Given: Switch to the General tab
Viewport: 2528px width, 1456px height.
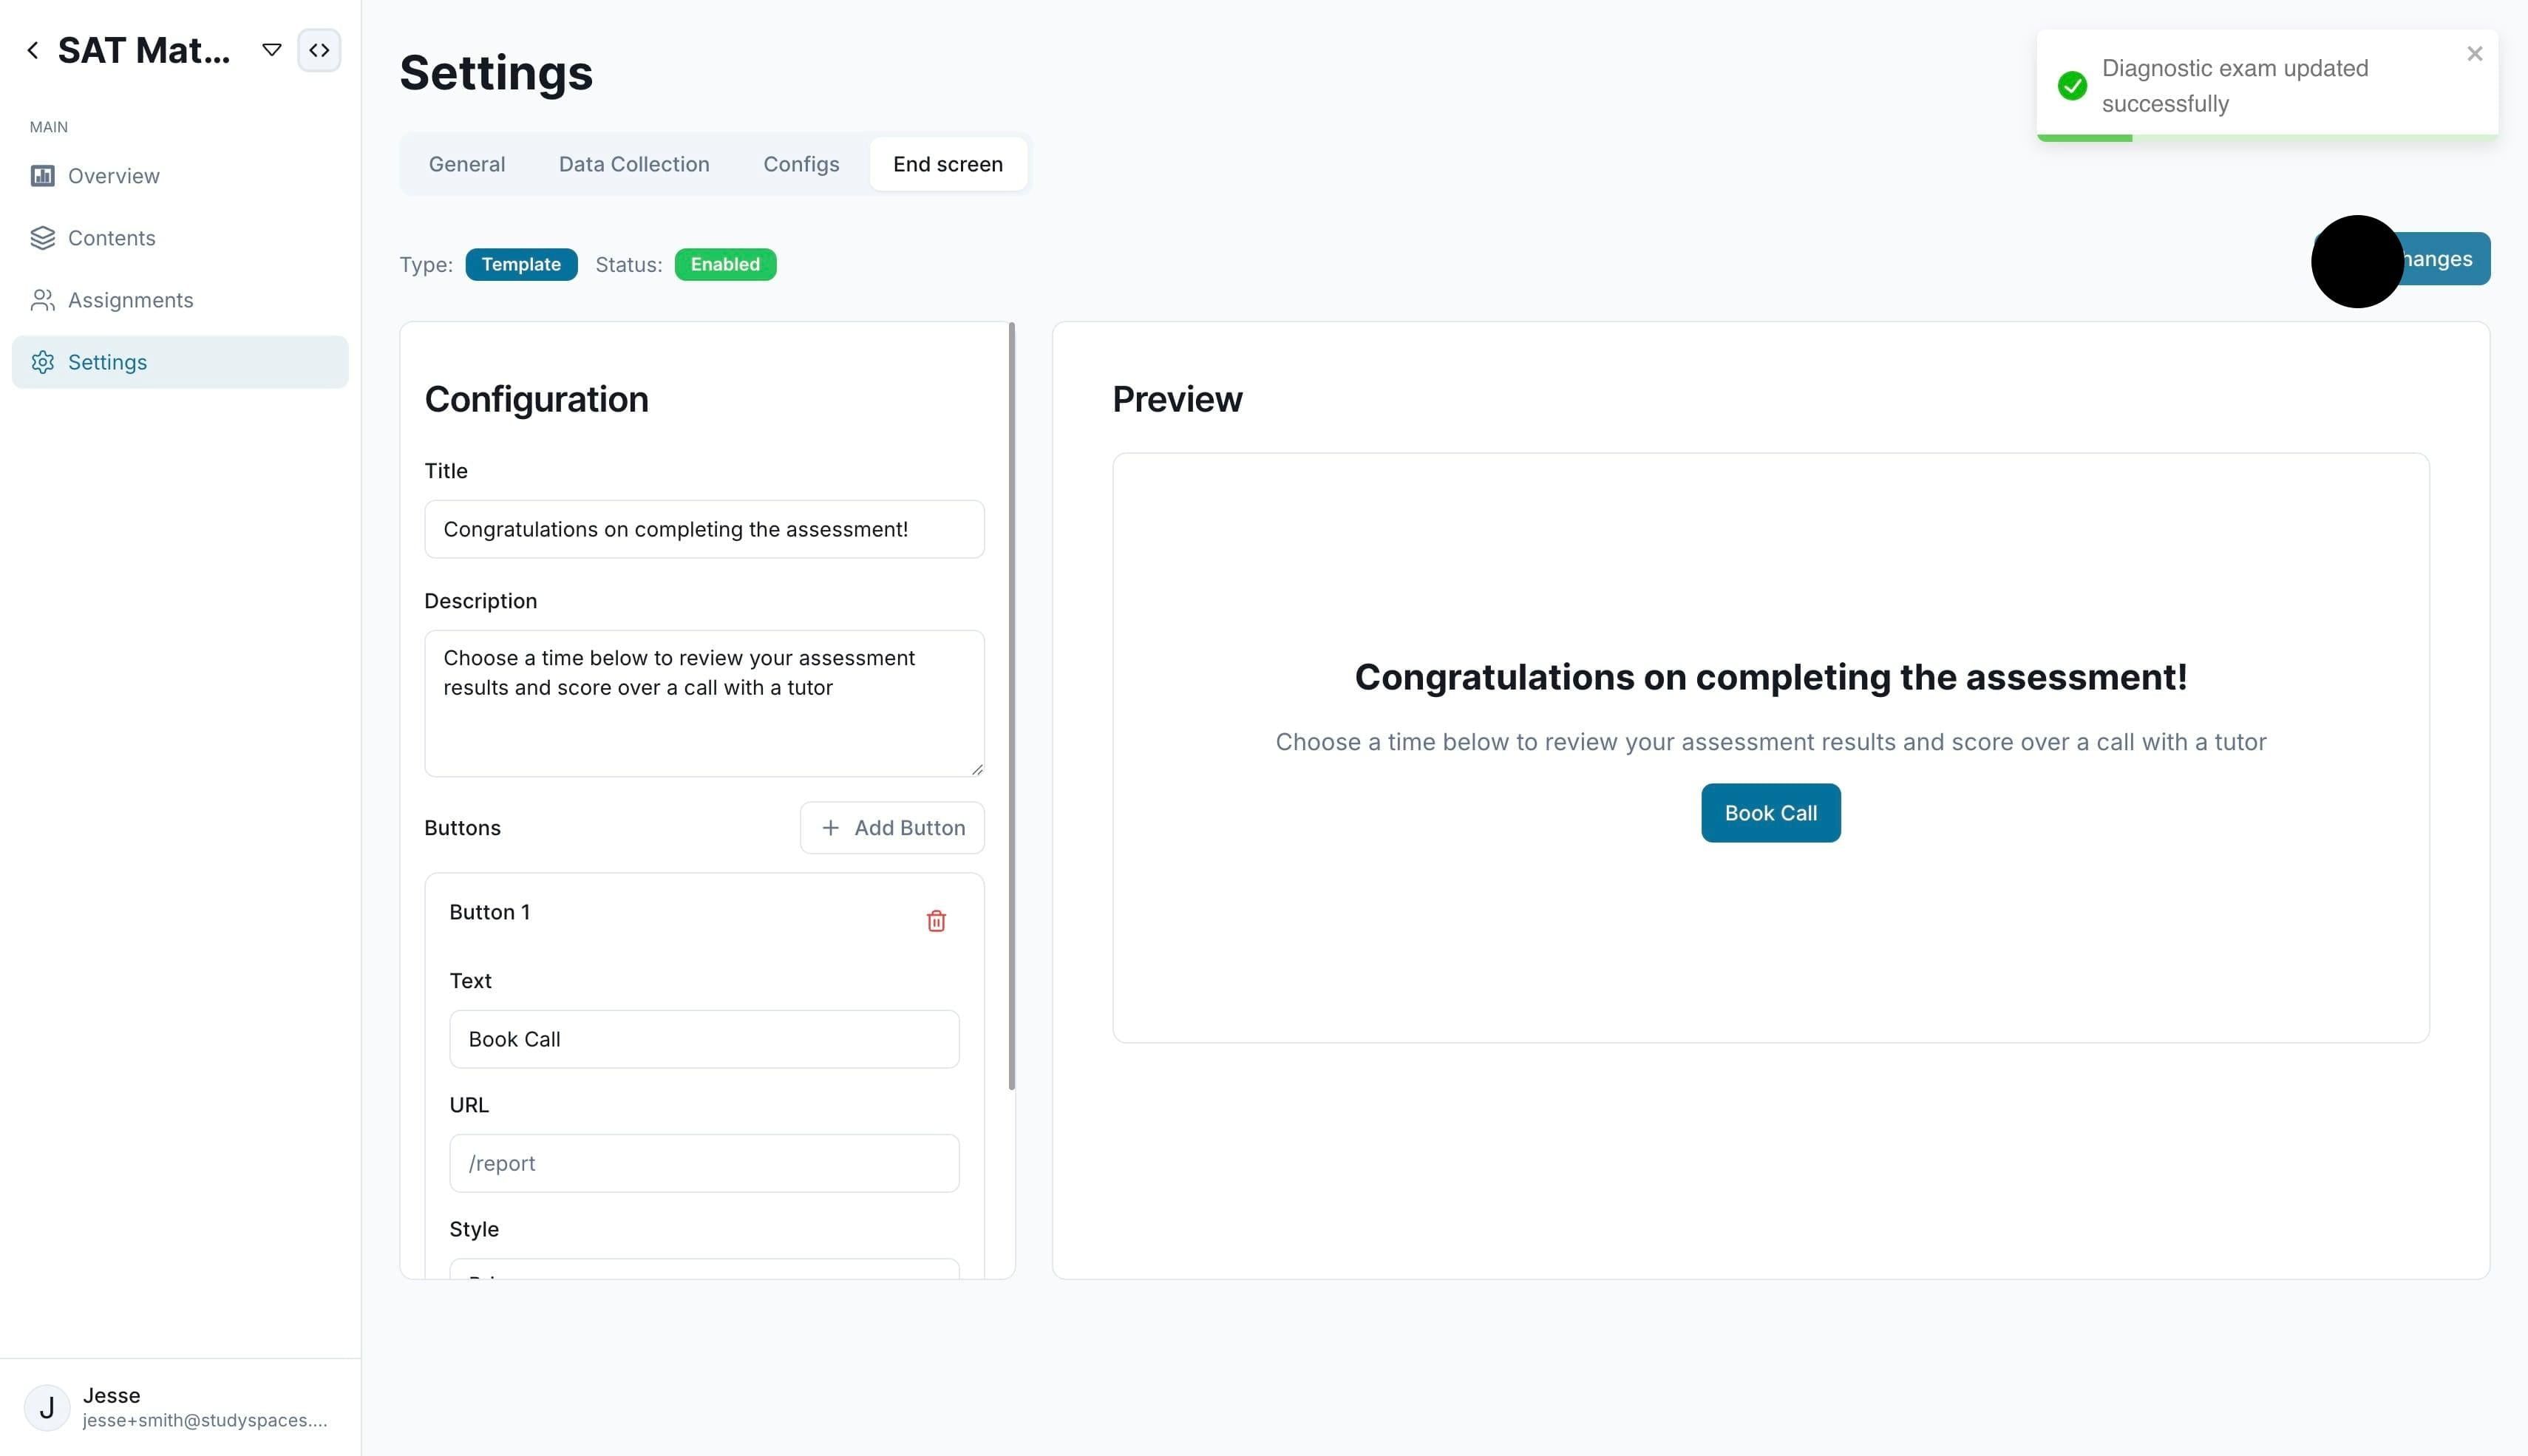Looking at the screenshot, I should [467, 164].
